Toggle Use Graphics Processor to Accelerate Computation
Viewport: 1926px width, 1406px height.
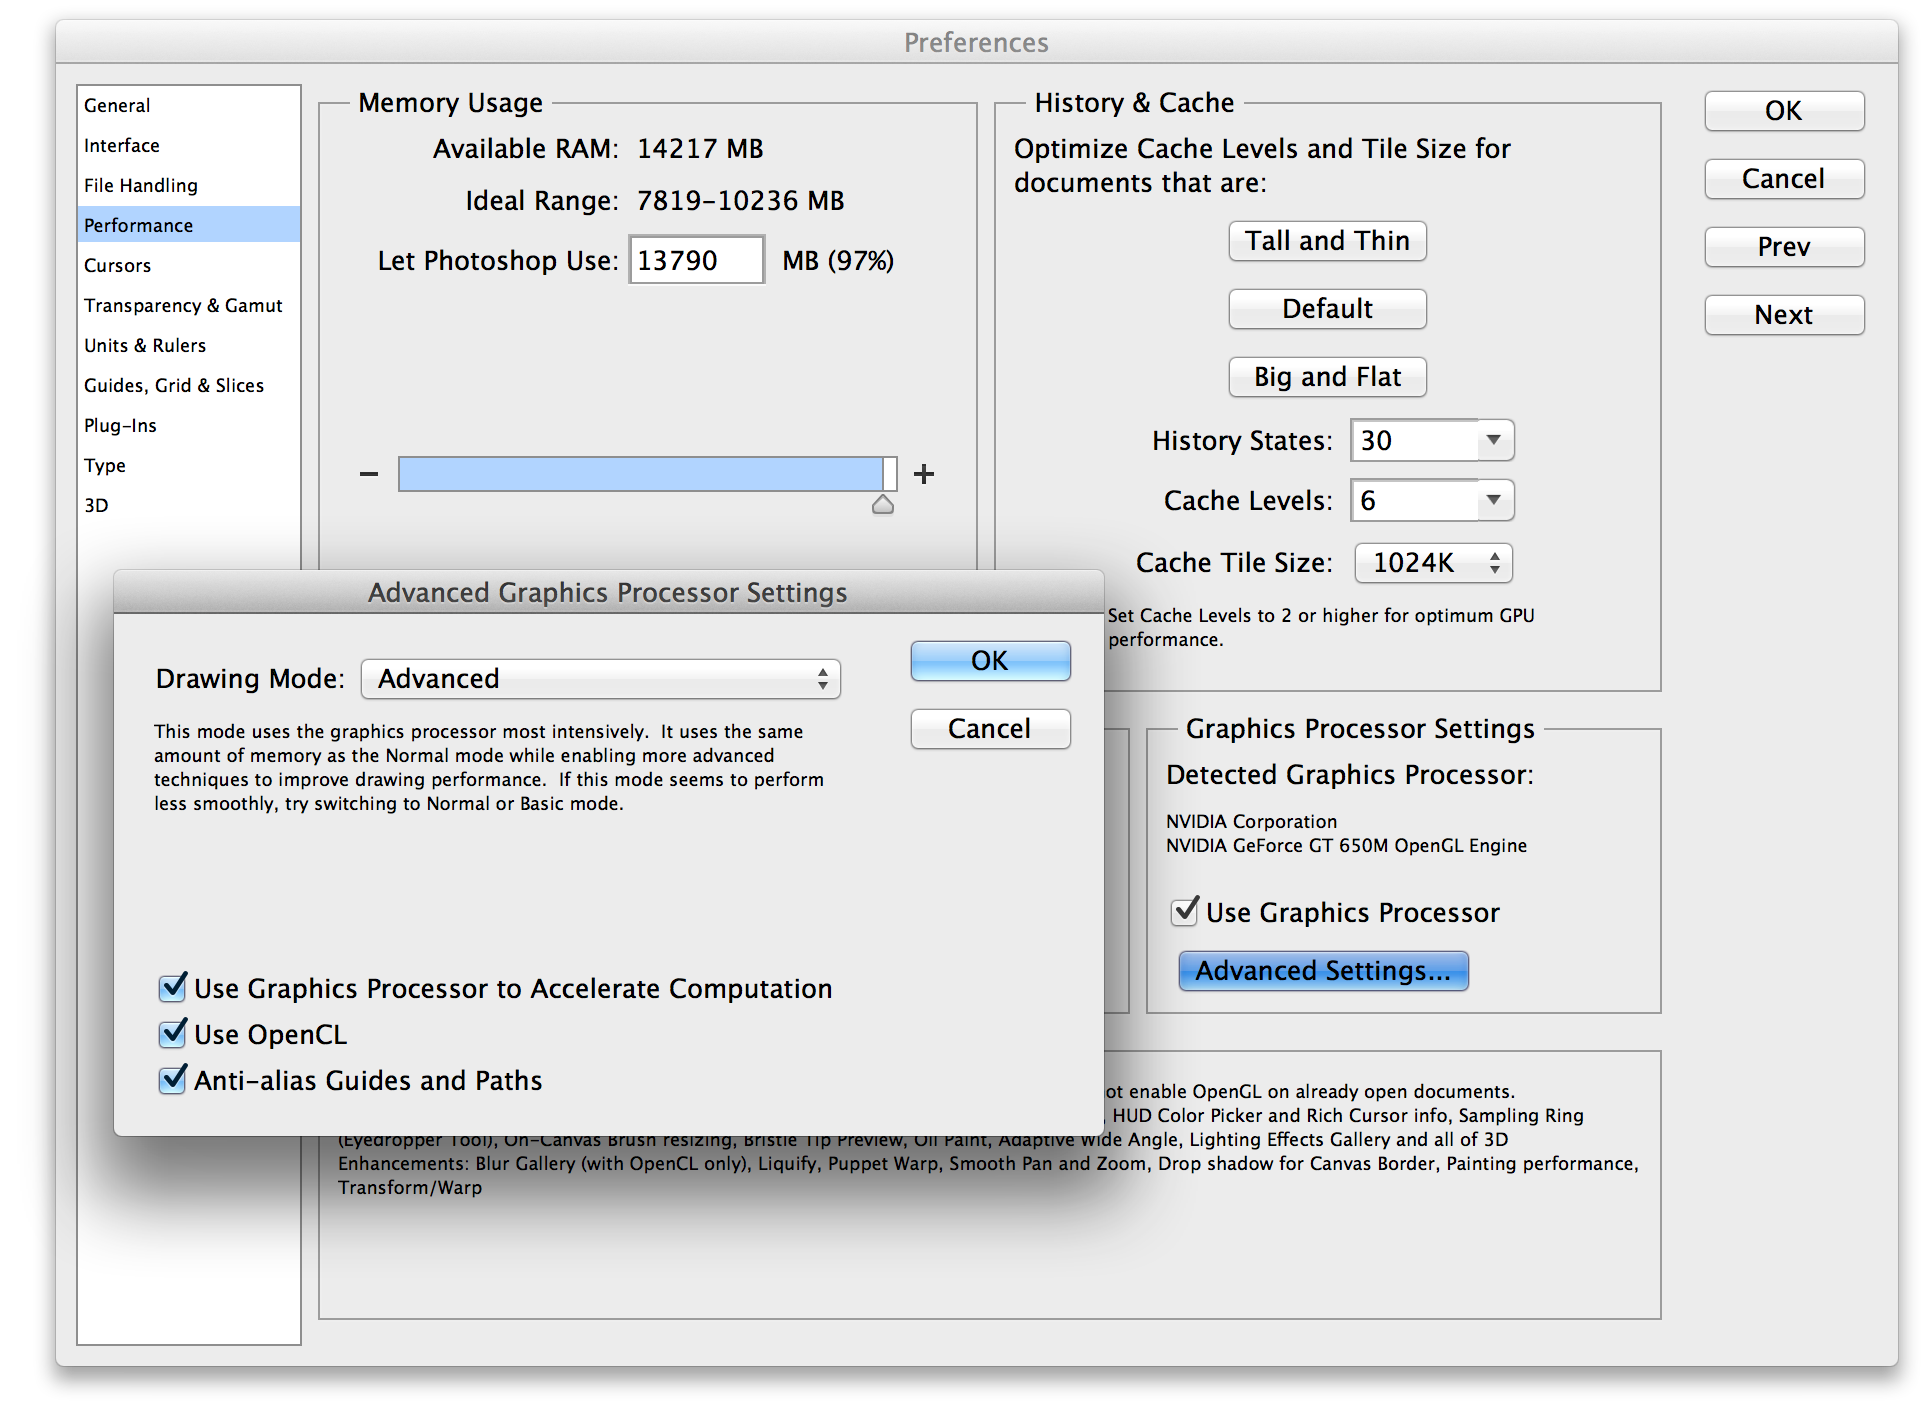pyautogui.click(x=173, y=987)
